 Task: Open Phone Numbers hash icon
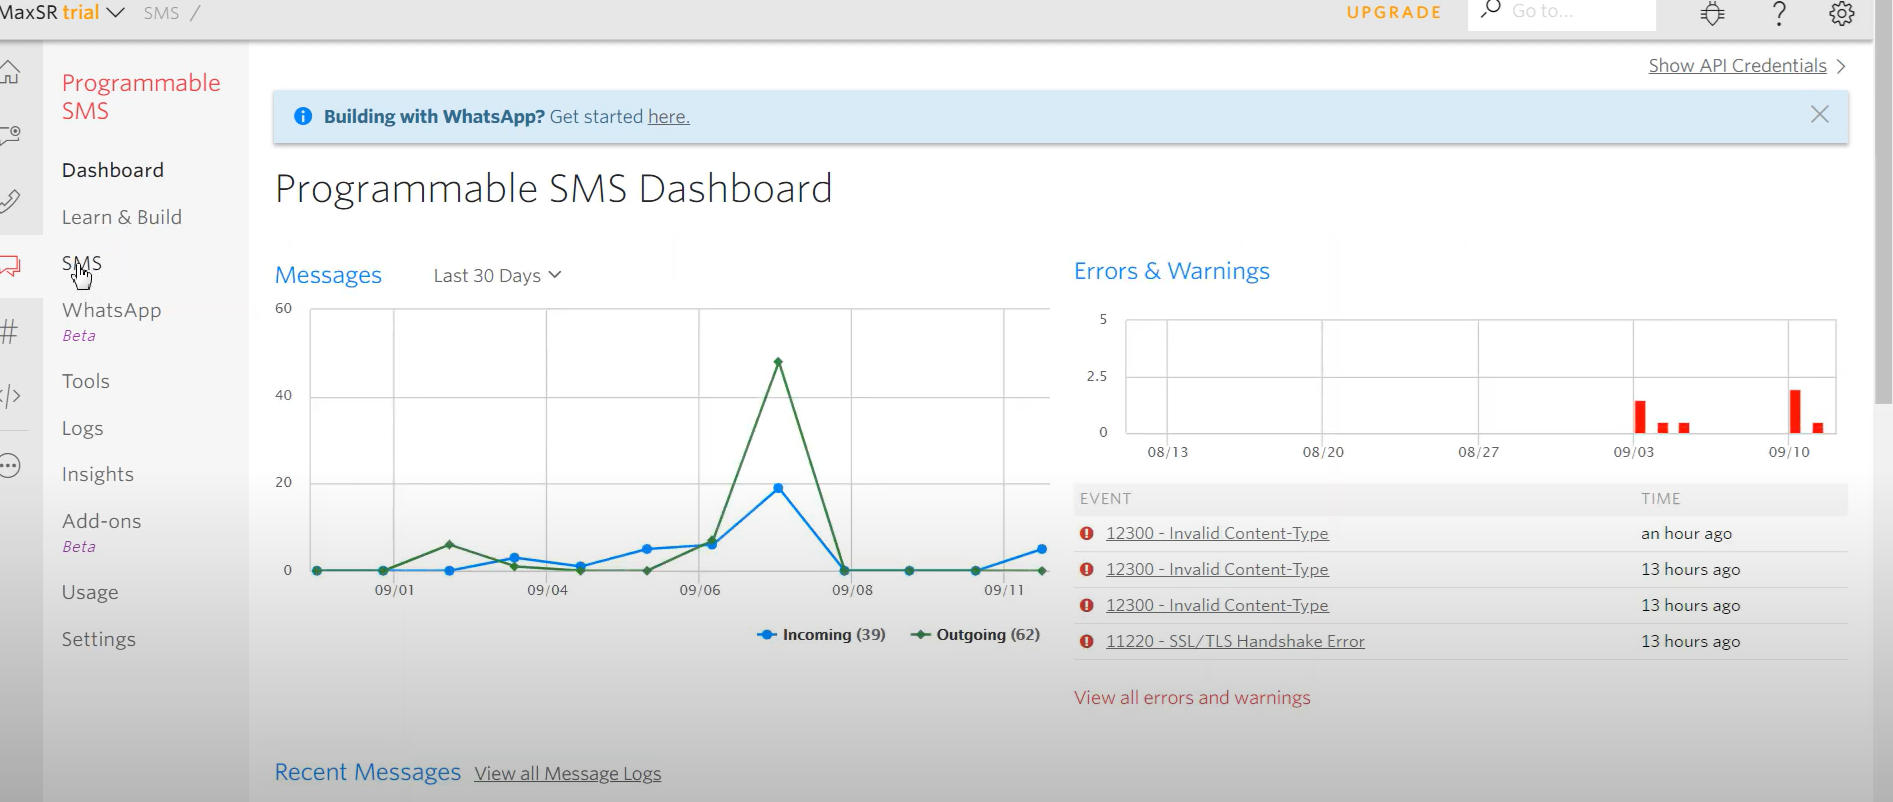10,331
